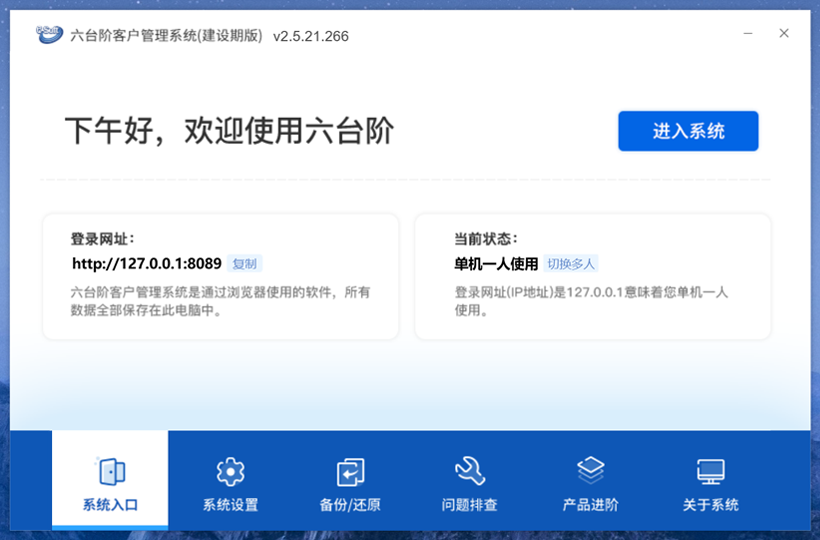The width and height of the screenshot is (820, 540).
Task: Switch to 产品进阶 tab label
Action: (590, 504)
